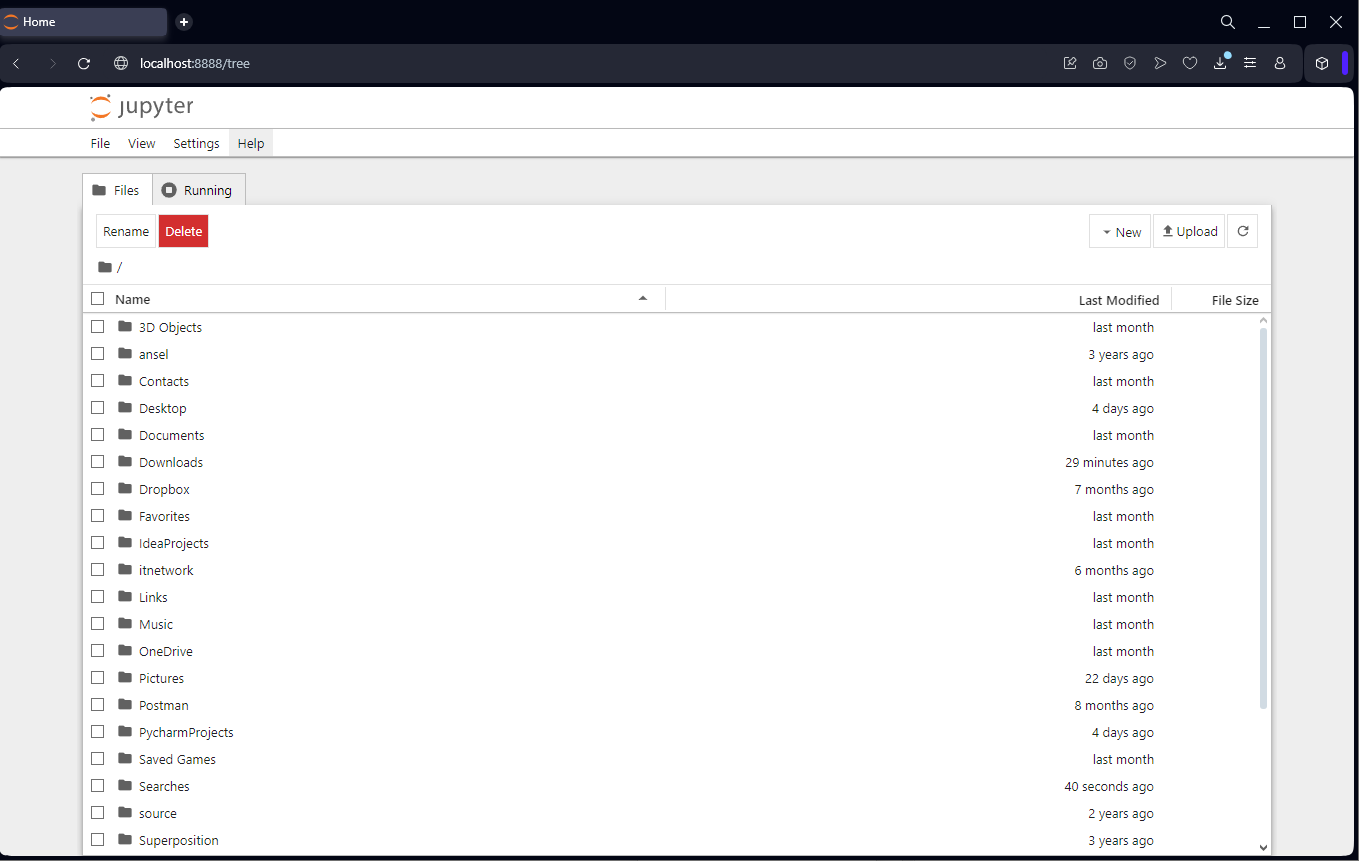
Task: Open the File menu
Action: coord(100,143)
